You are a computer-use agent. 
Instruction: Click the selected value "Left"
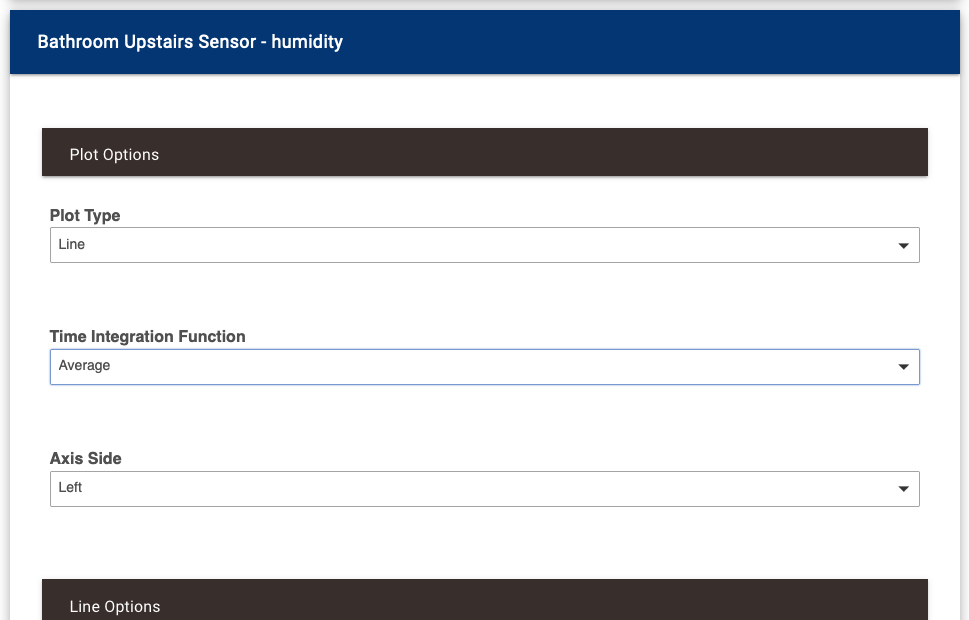click(71, 488)
